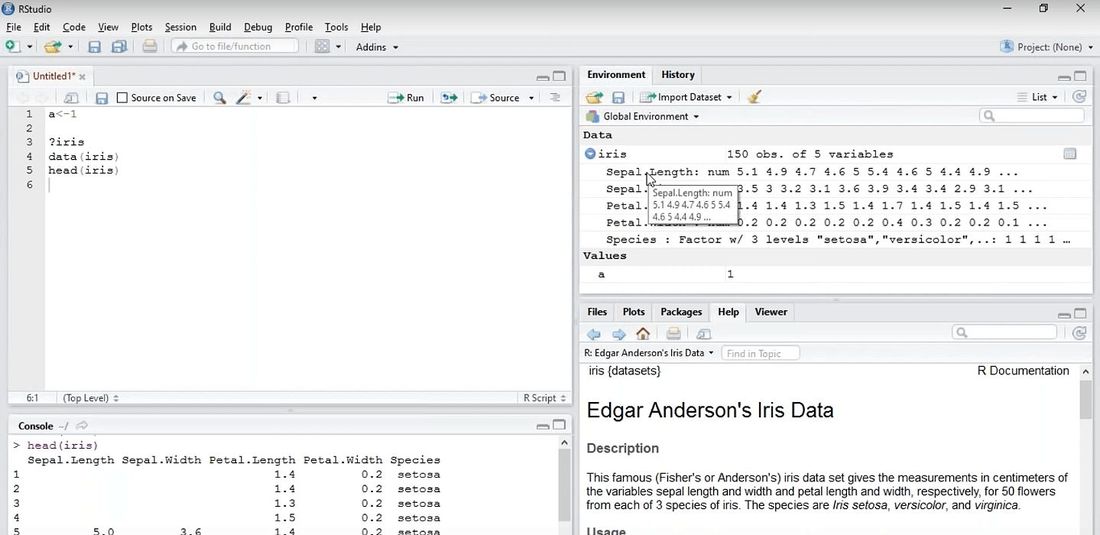Switch to the Packages tab

click(680, 311)
